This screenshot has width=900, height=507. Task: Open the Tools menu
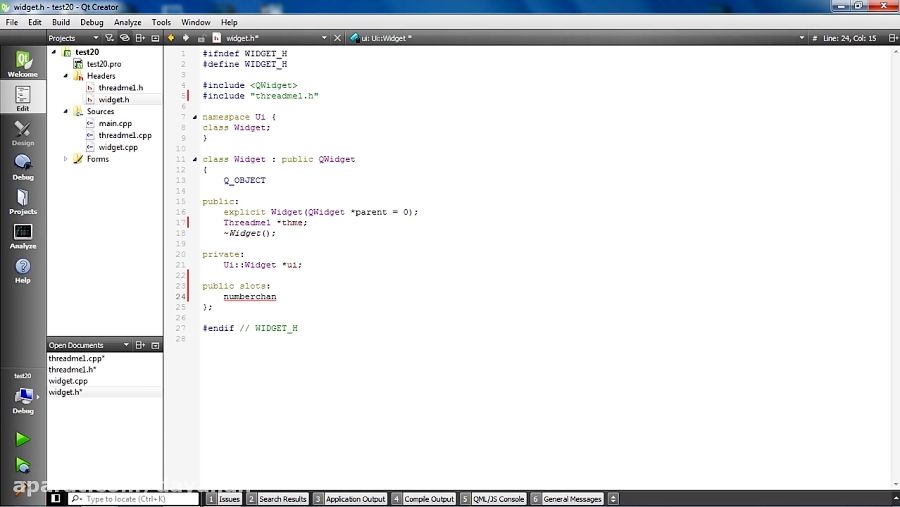[161, 22]
